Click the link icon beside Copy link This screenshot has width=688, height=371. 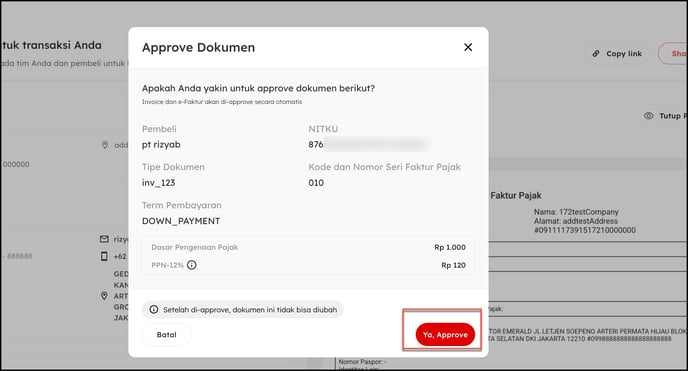pyautogui.click(x=596, y=54)
